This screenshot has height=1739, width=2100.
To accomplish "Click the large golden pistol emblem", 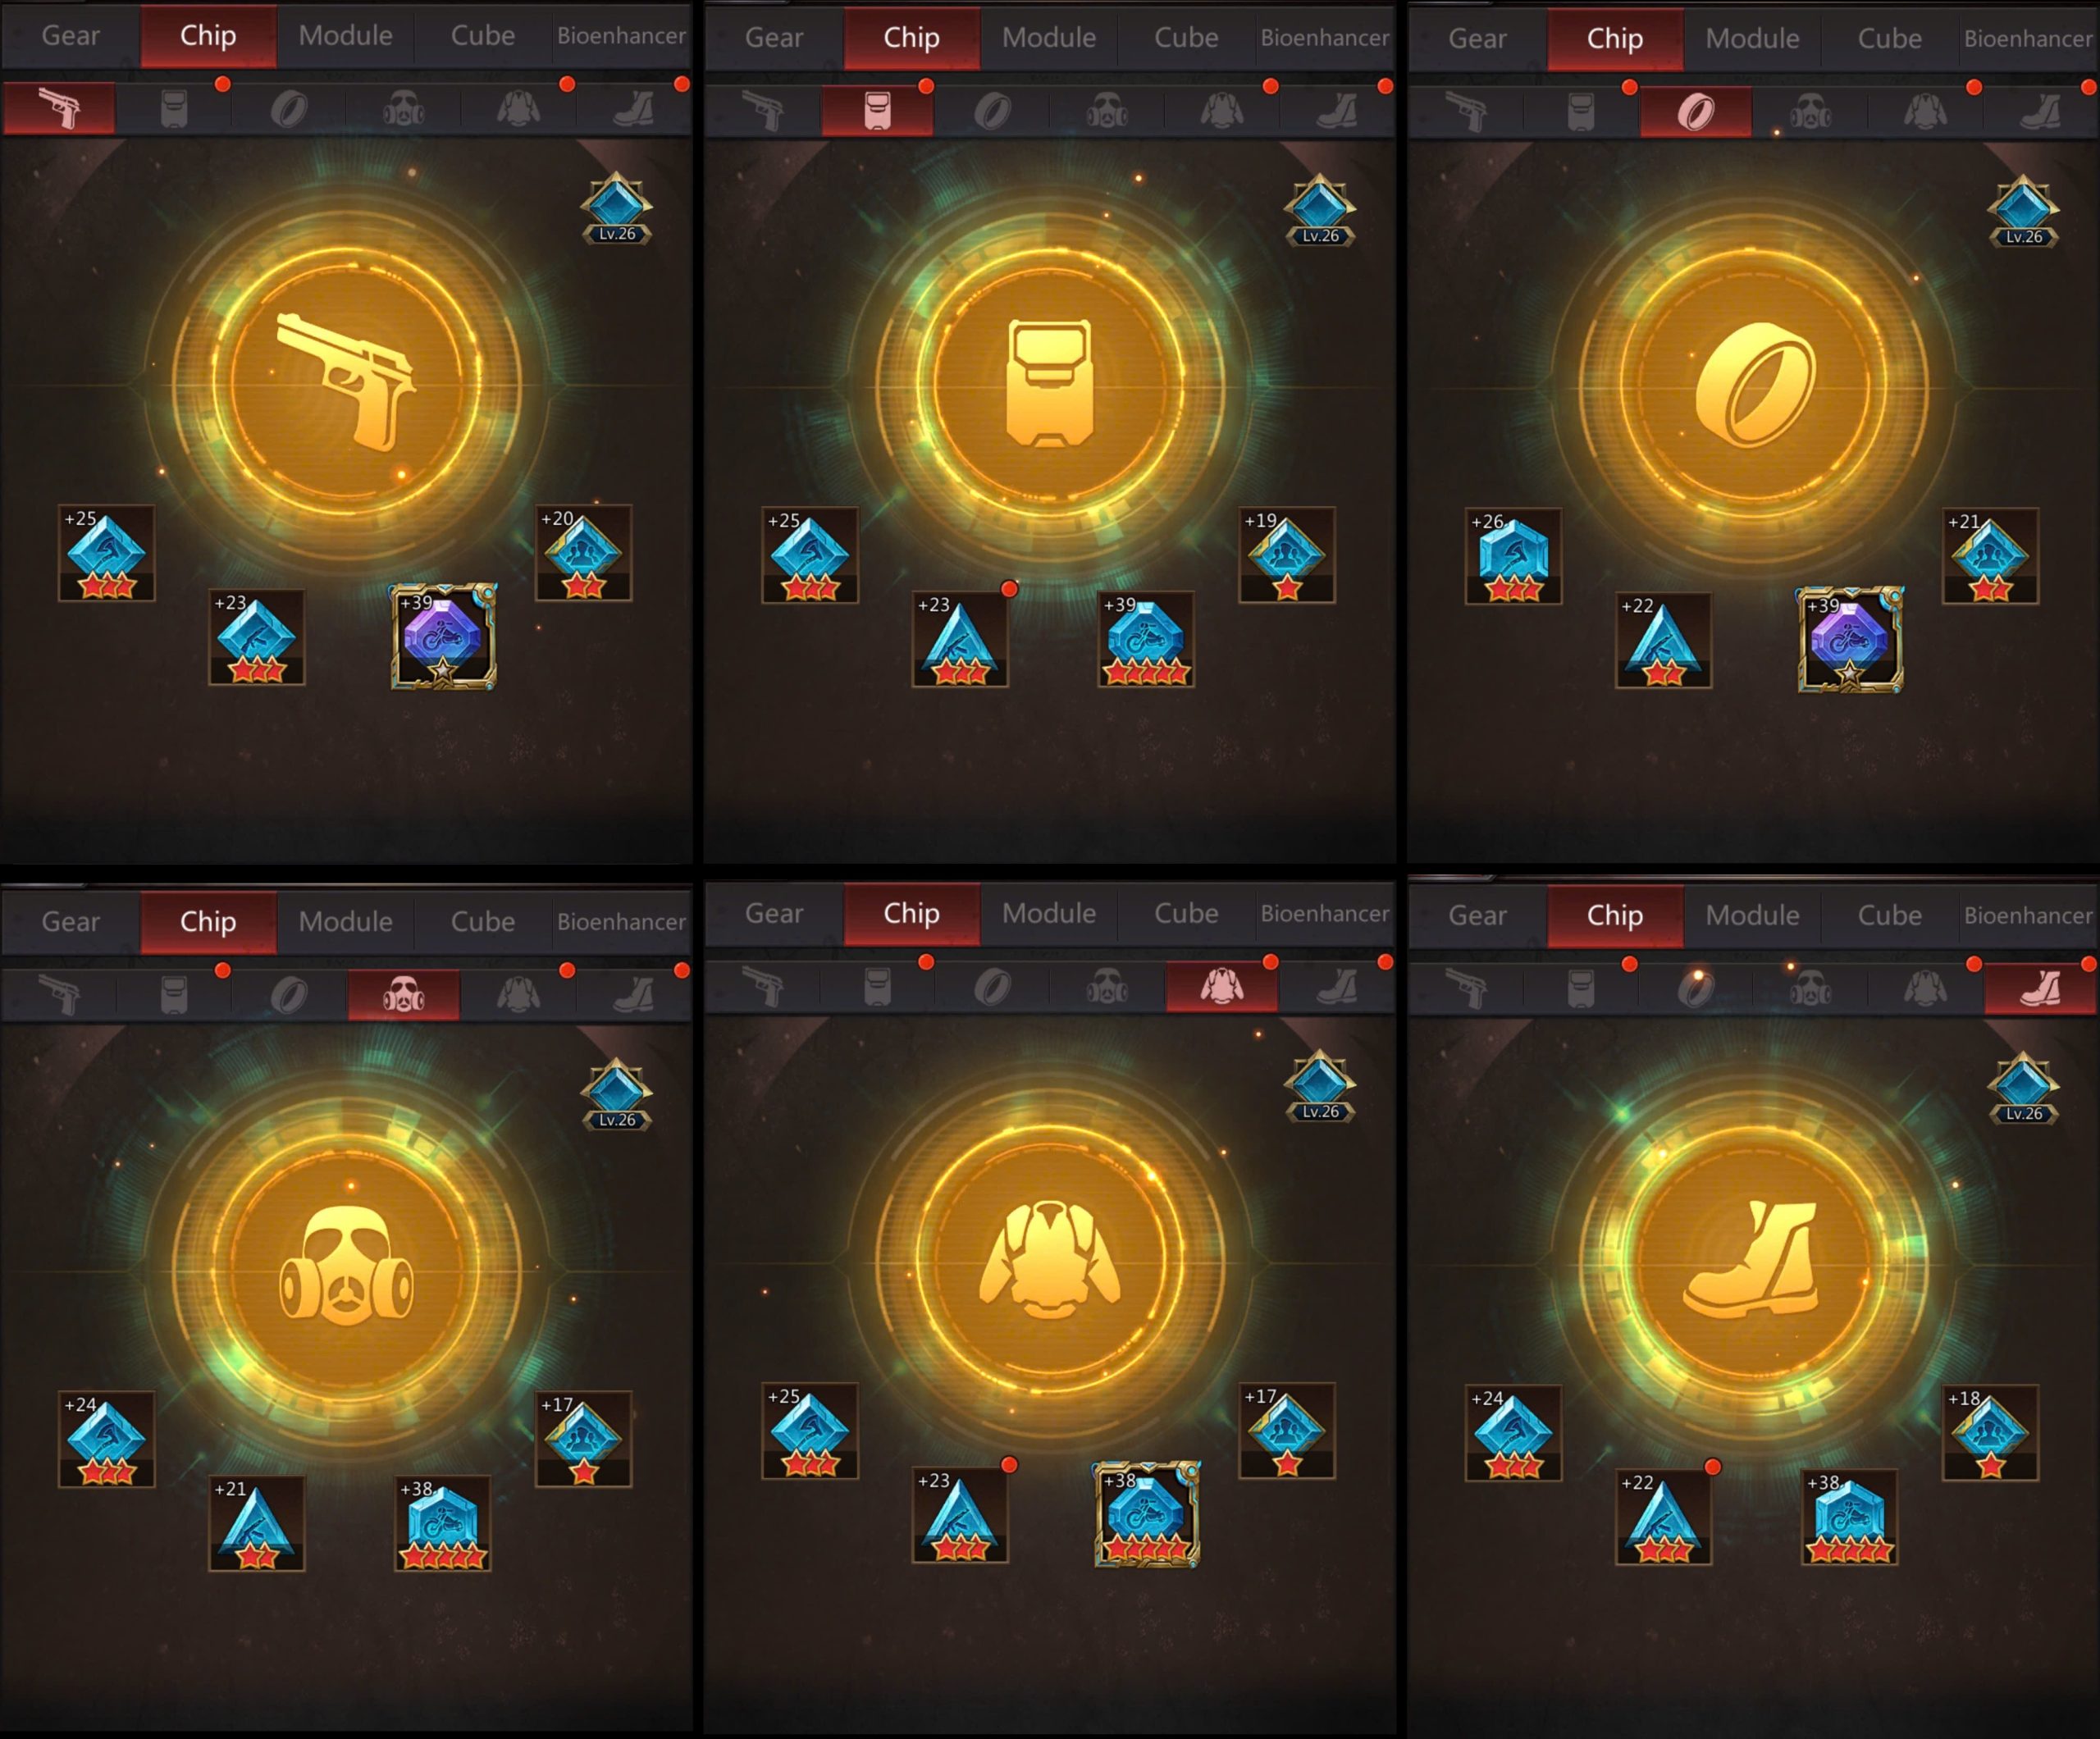I will pyautogui.click(x=346, y=382).
